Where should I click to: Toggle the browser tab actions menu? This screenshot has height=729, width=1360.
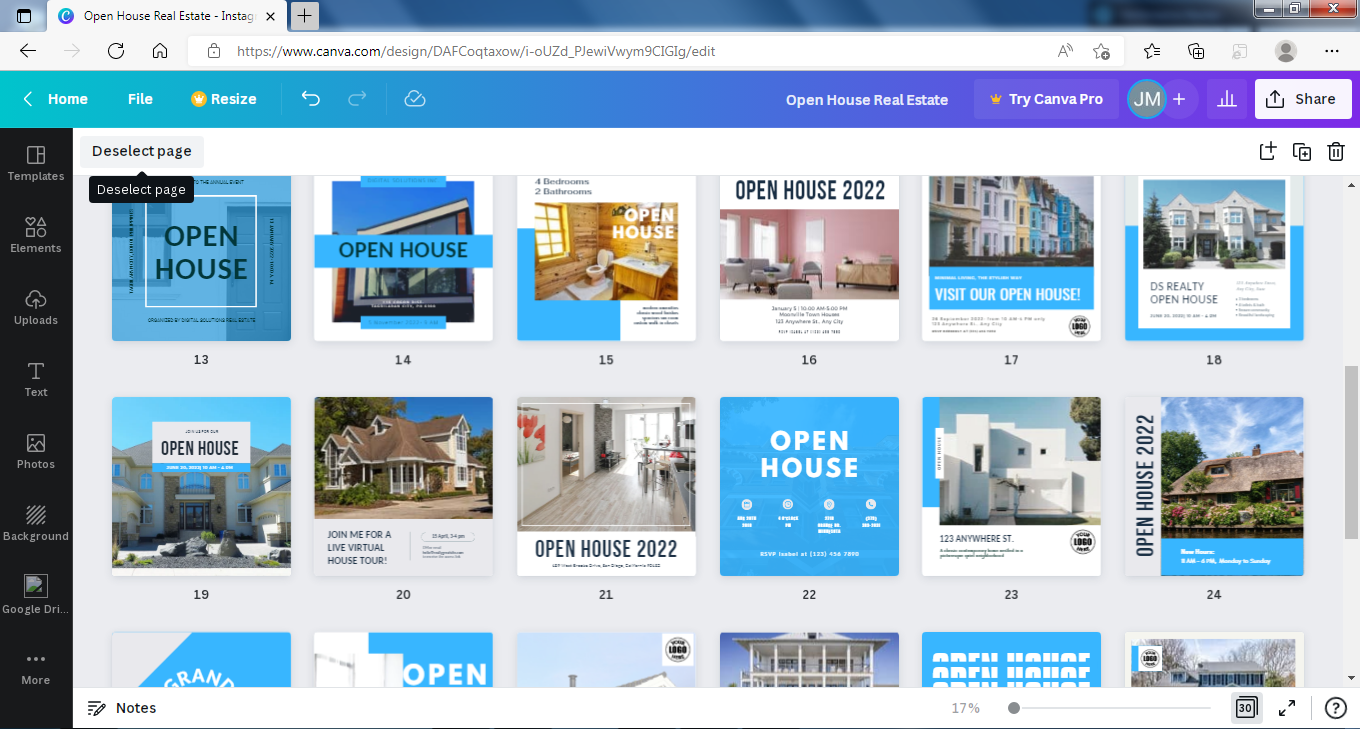(x=24, y=16)
